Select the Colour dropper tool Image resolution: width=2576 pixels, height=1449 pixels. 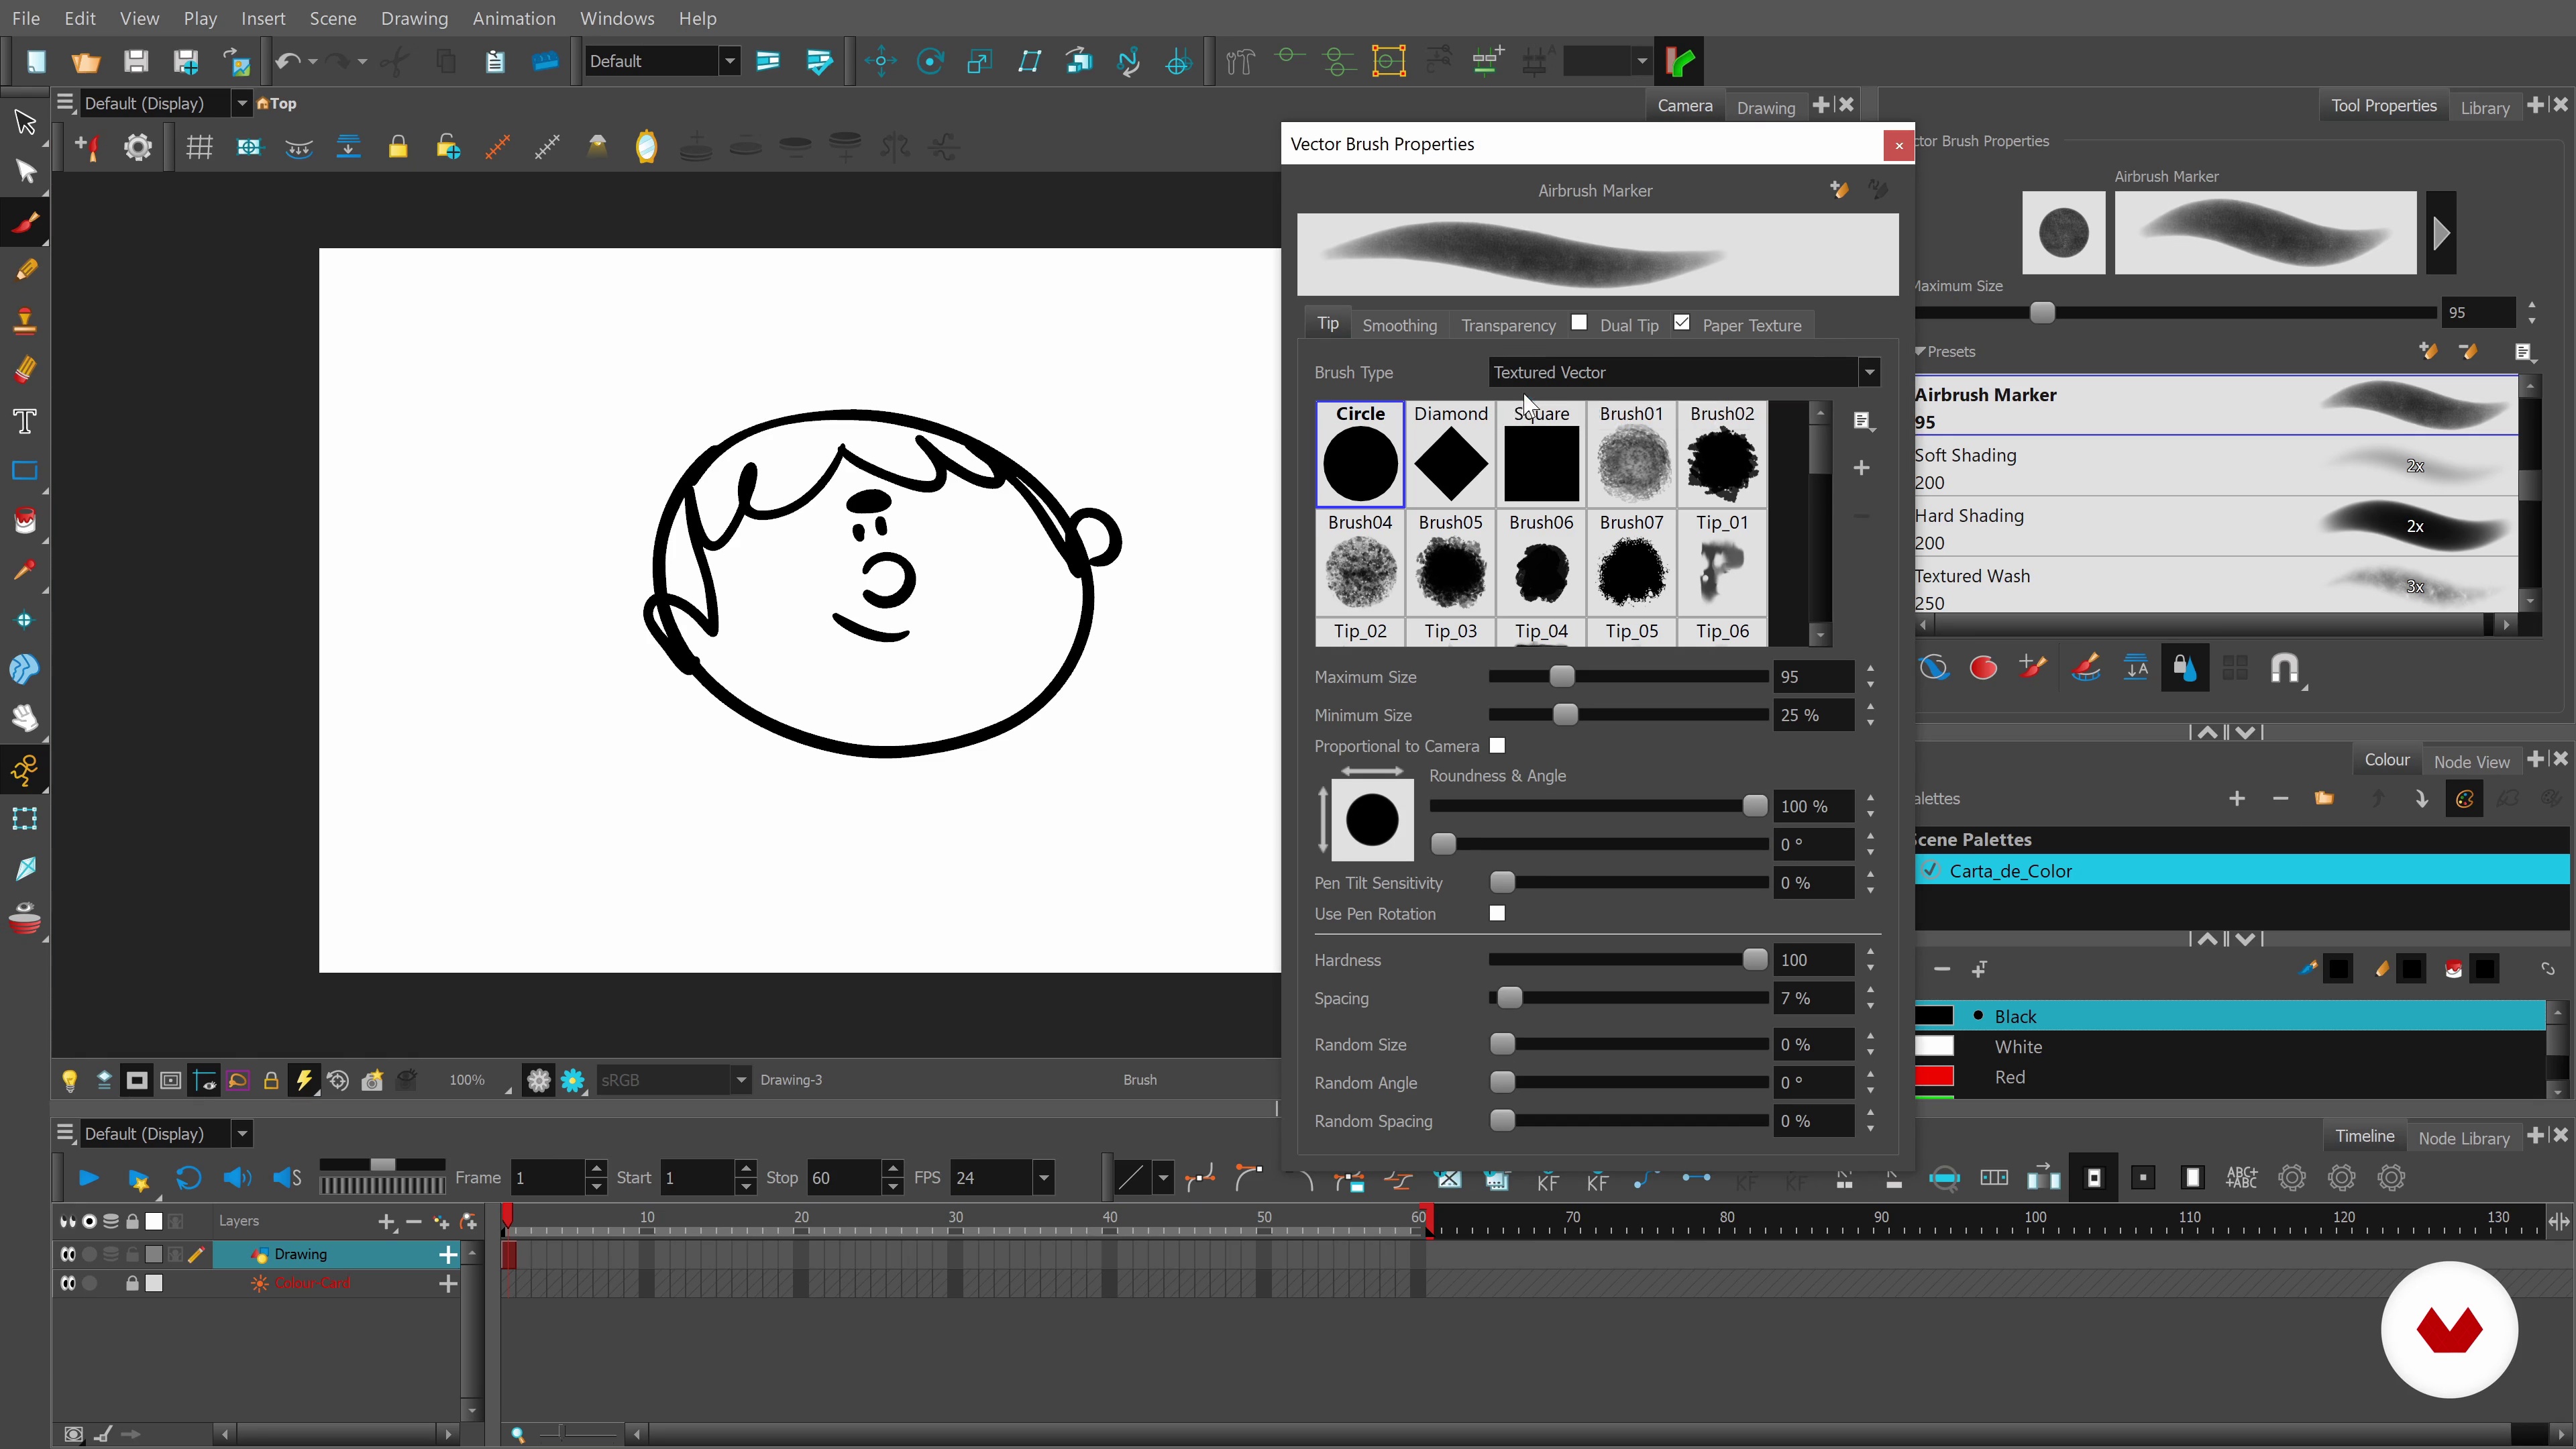25,570
